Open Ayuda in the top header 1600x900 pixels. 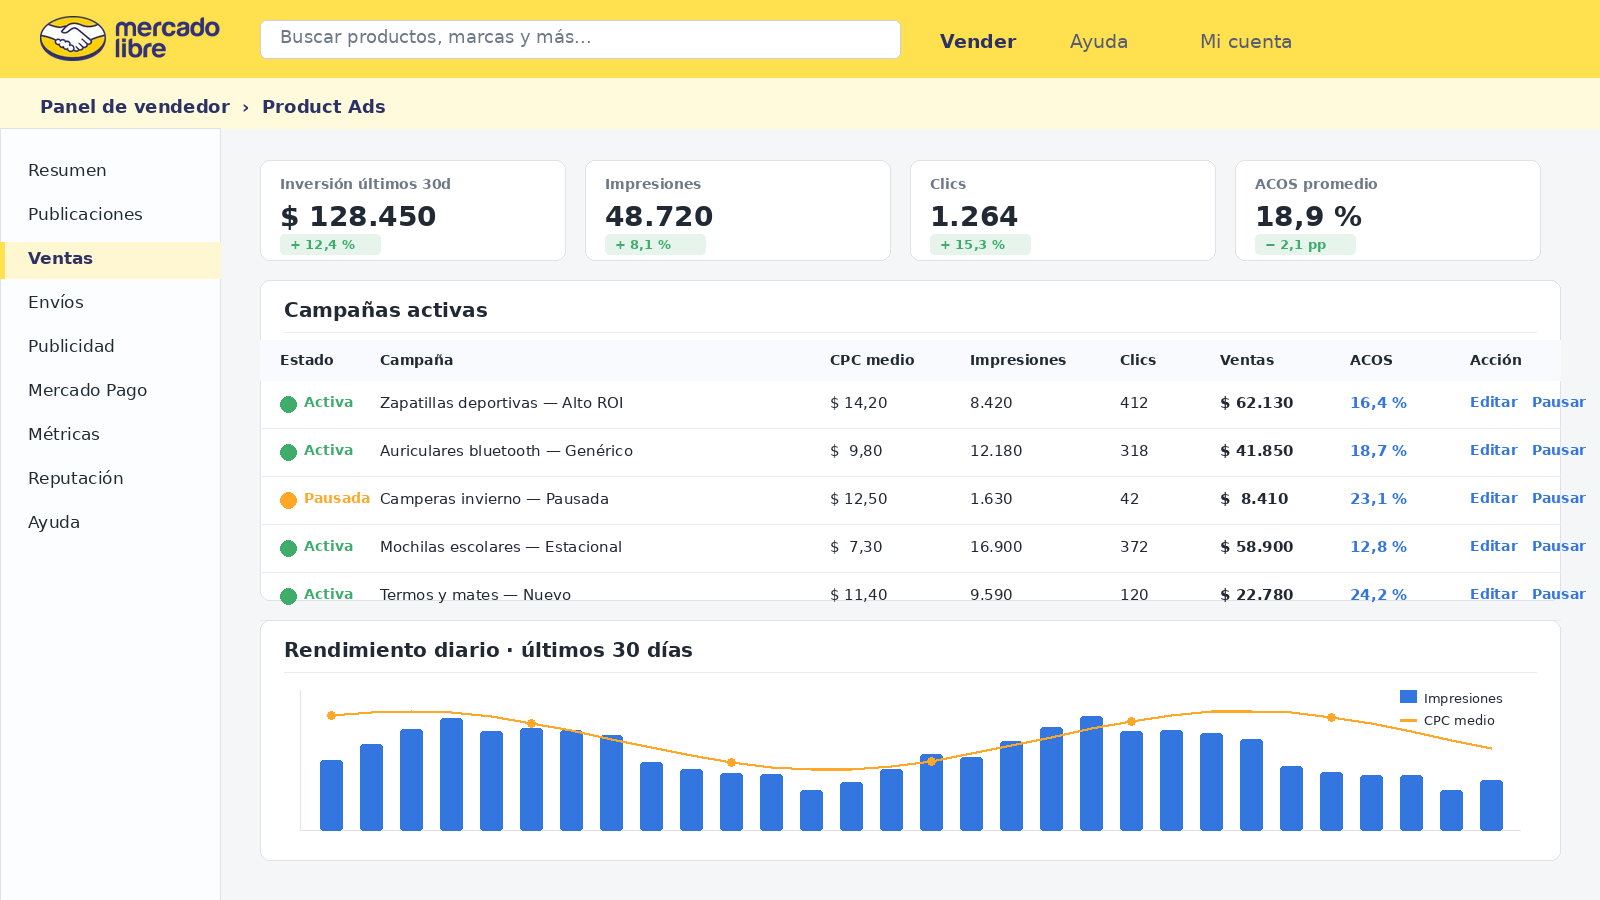point(1099,41)
